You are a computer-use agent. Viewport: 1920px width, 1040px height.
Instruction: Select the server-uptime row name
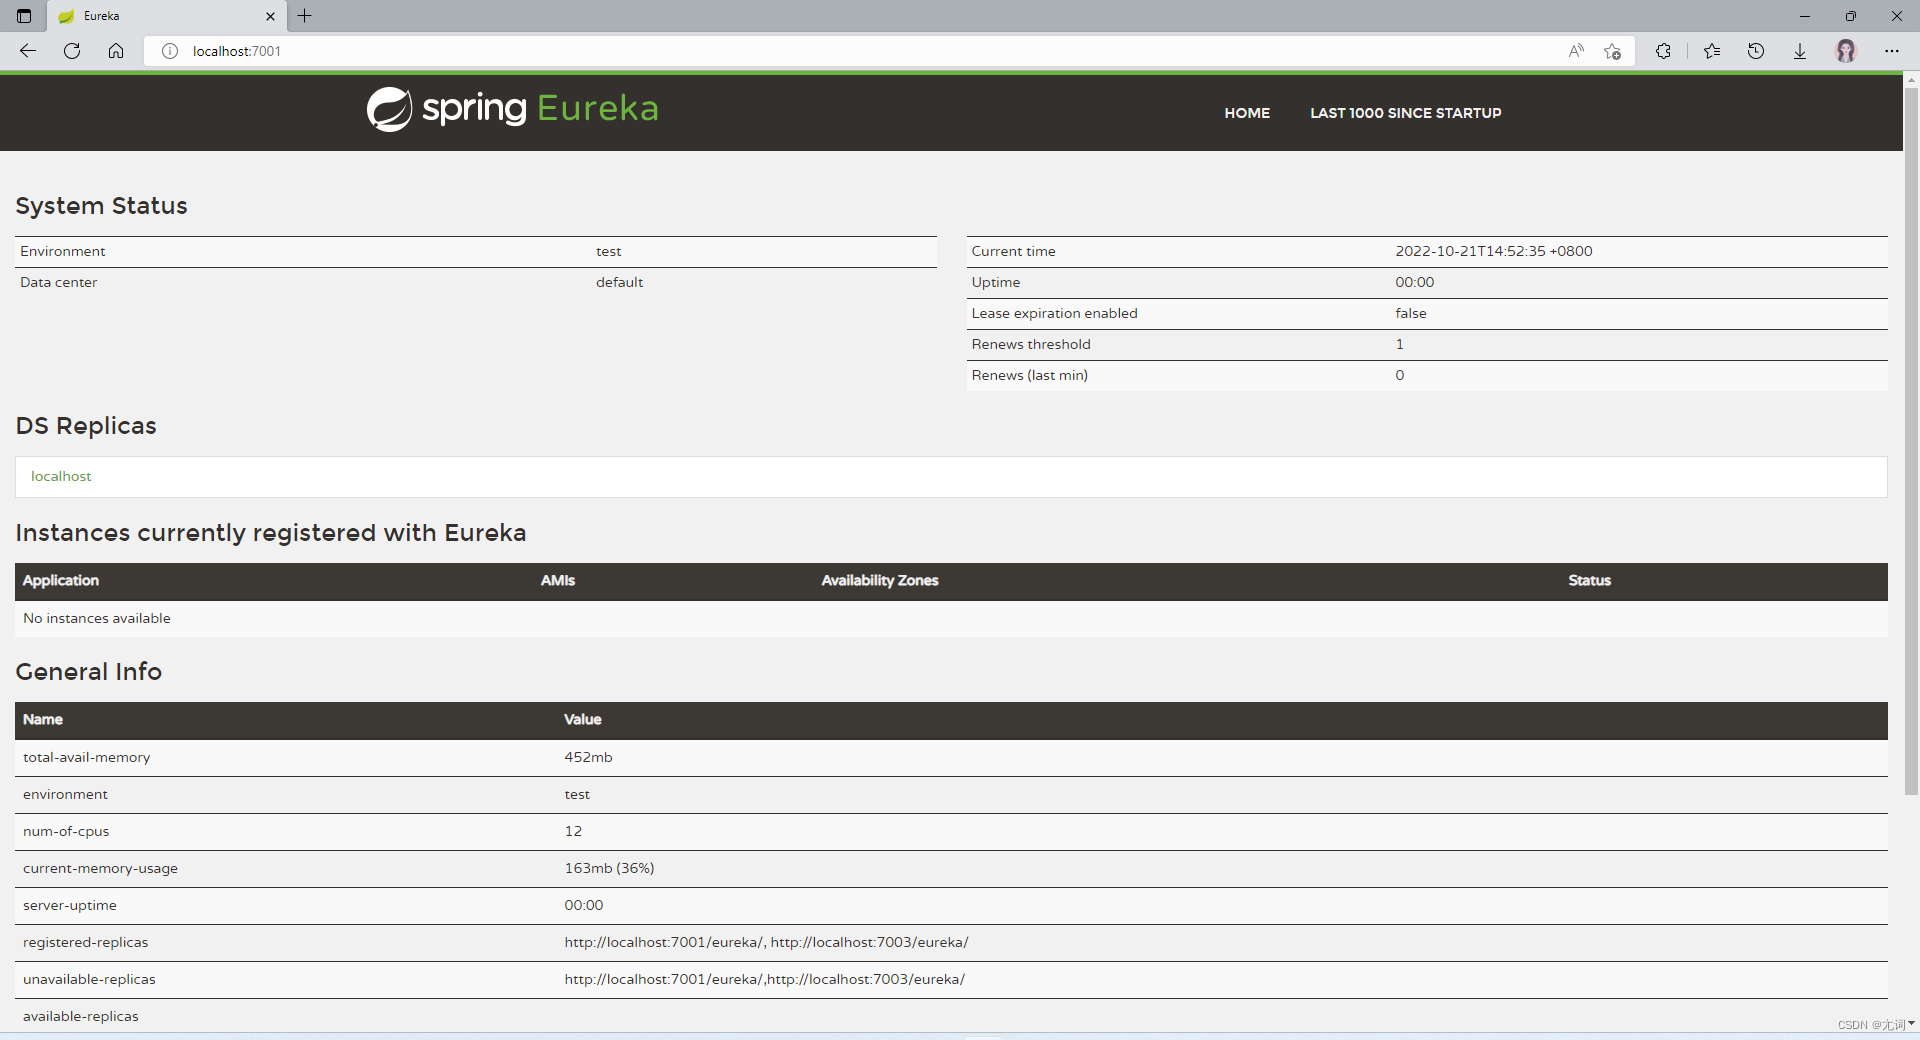70,905
